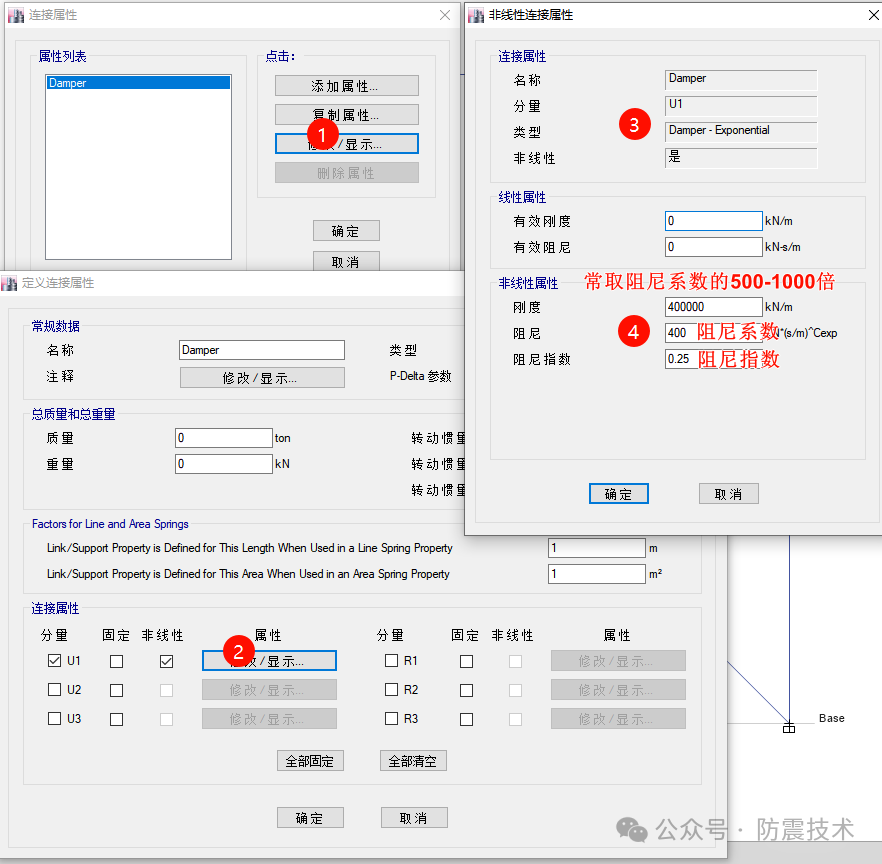
Task: Select Damper in the 属性列表 list
Action: [x=137, y=82]
